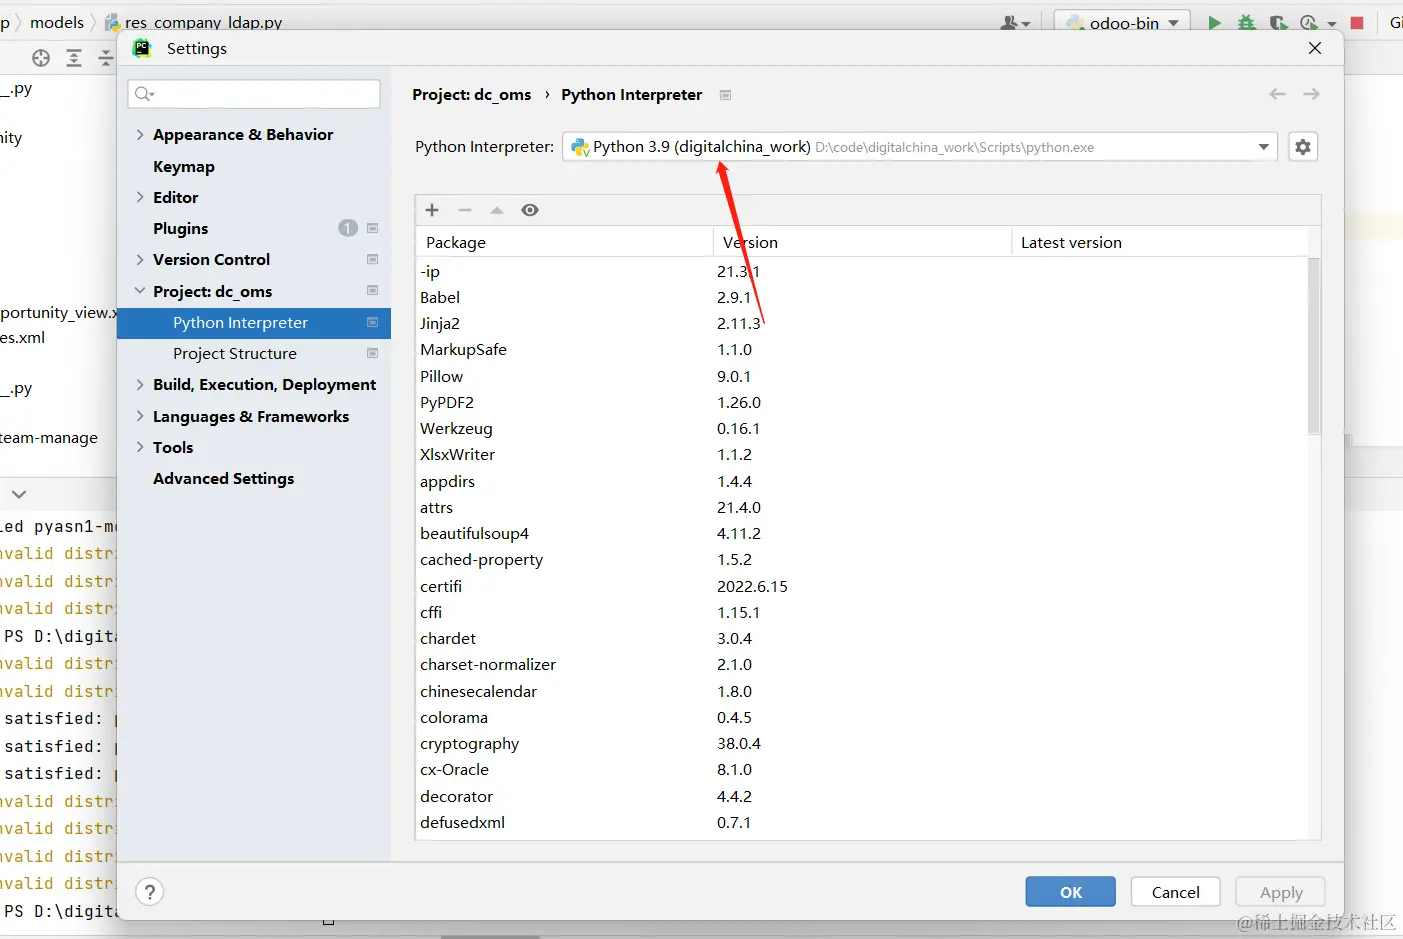Click the Apply button
The width and height of the screenshot is (1403, 939).
click(x=1281, y=892)
